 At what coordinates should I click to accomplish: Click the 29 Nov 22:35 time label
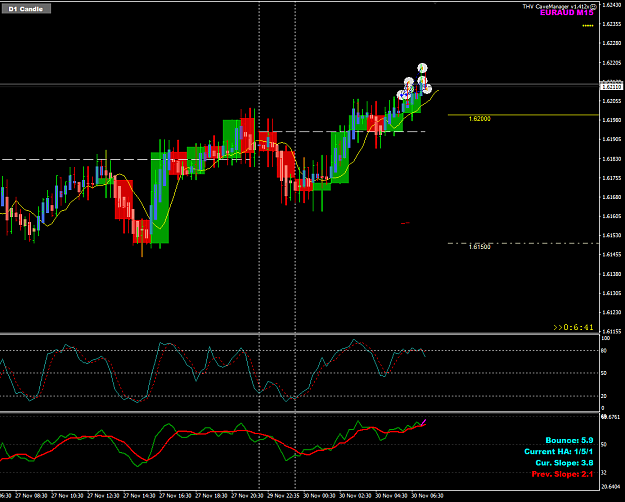[x=283, y=496]
